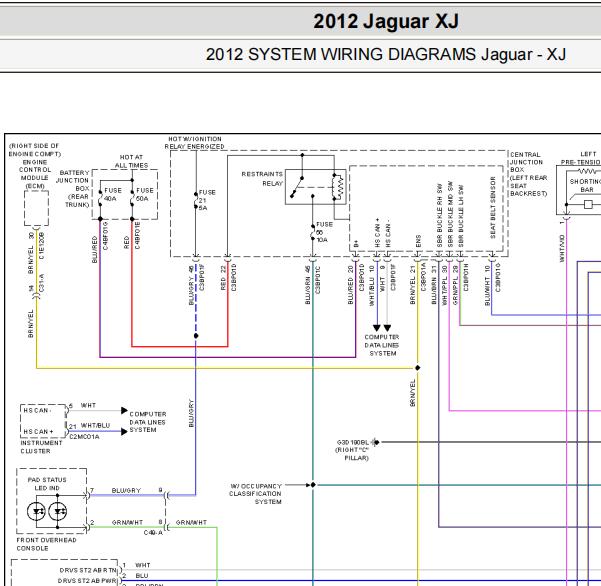Click the HS CAN downward arrowheads
This screenshot has width=601, height=586.
click(x=382, y=328)
